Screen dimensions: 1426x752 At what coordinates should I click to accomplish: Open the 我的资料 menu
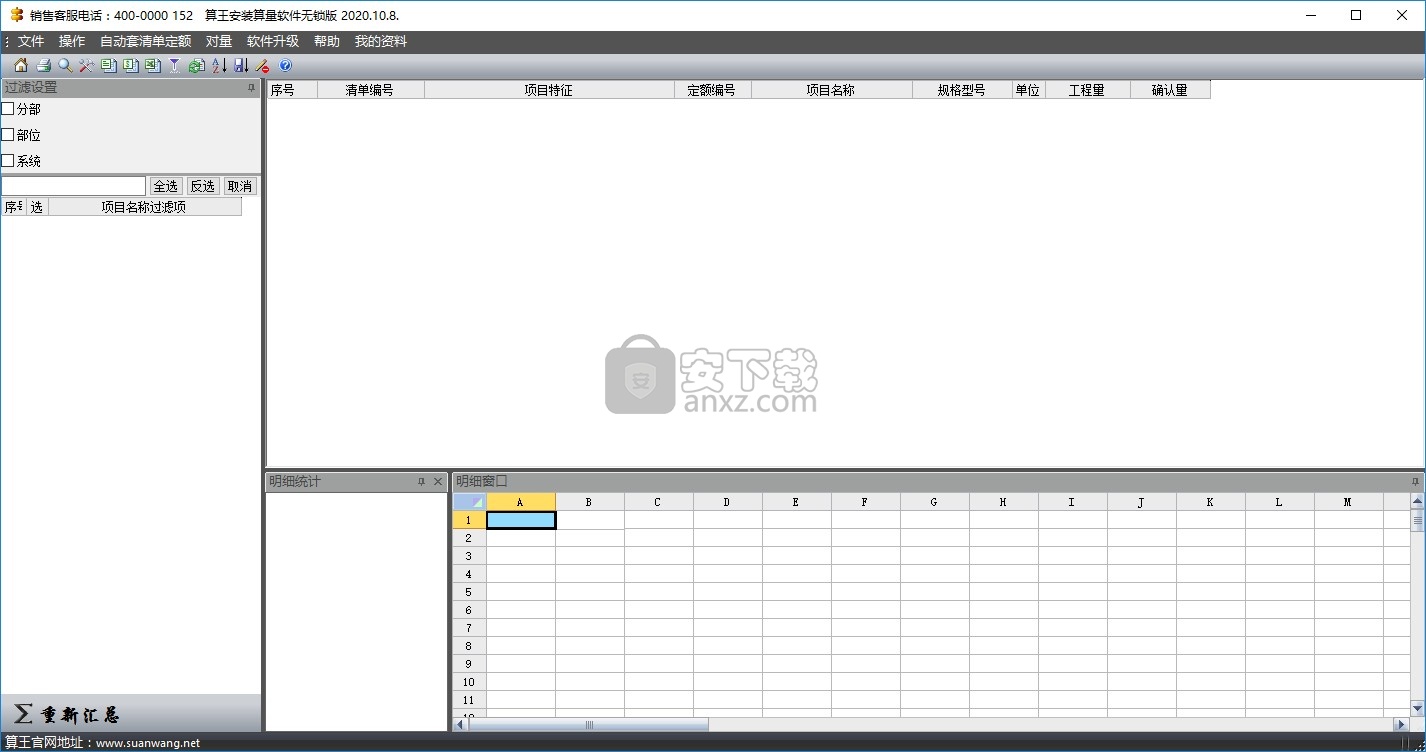click(381, 41)
